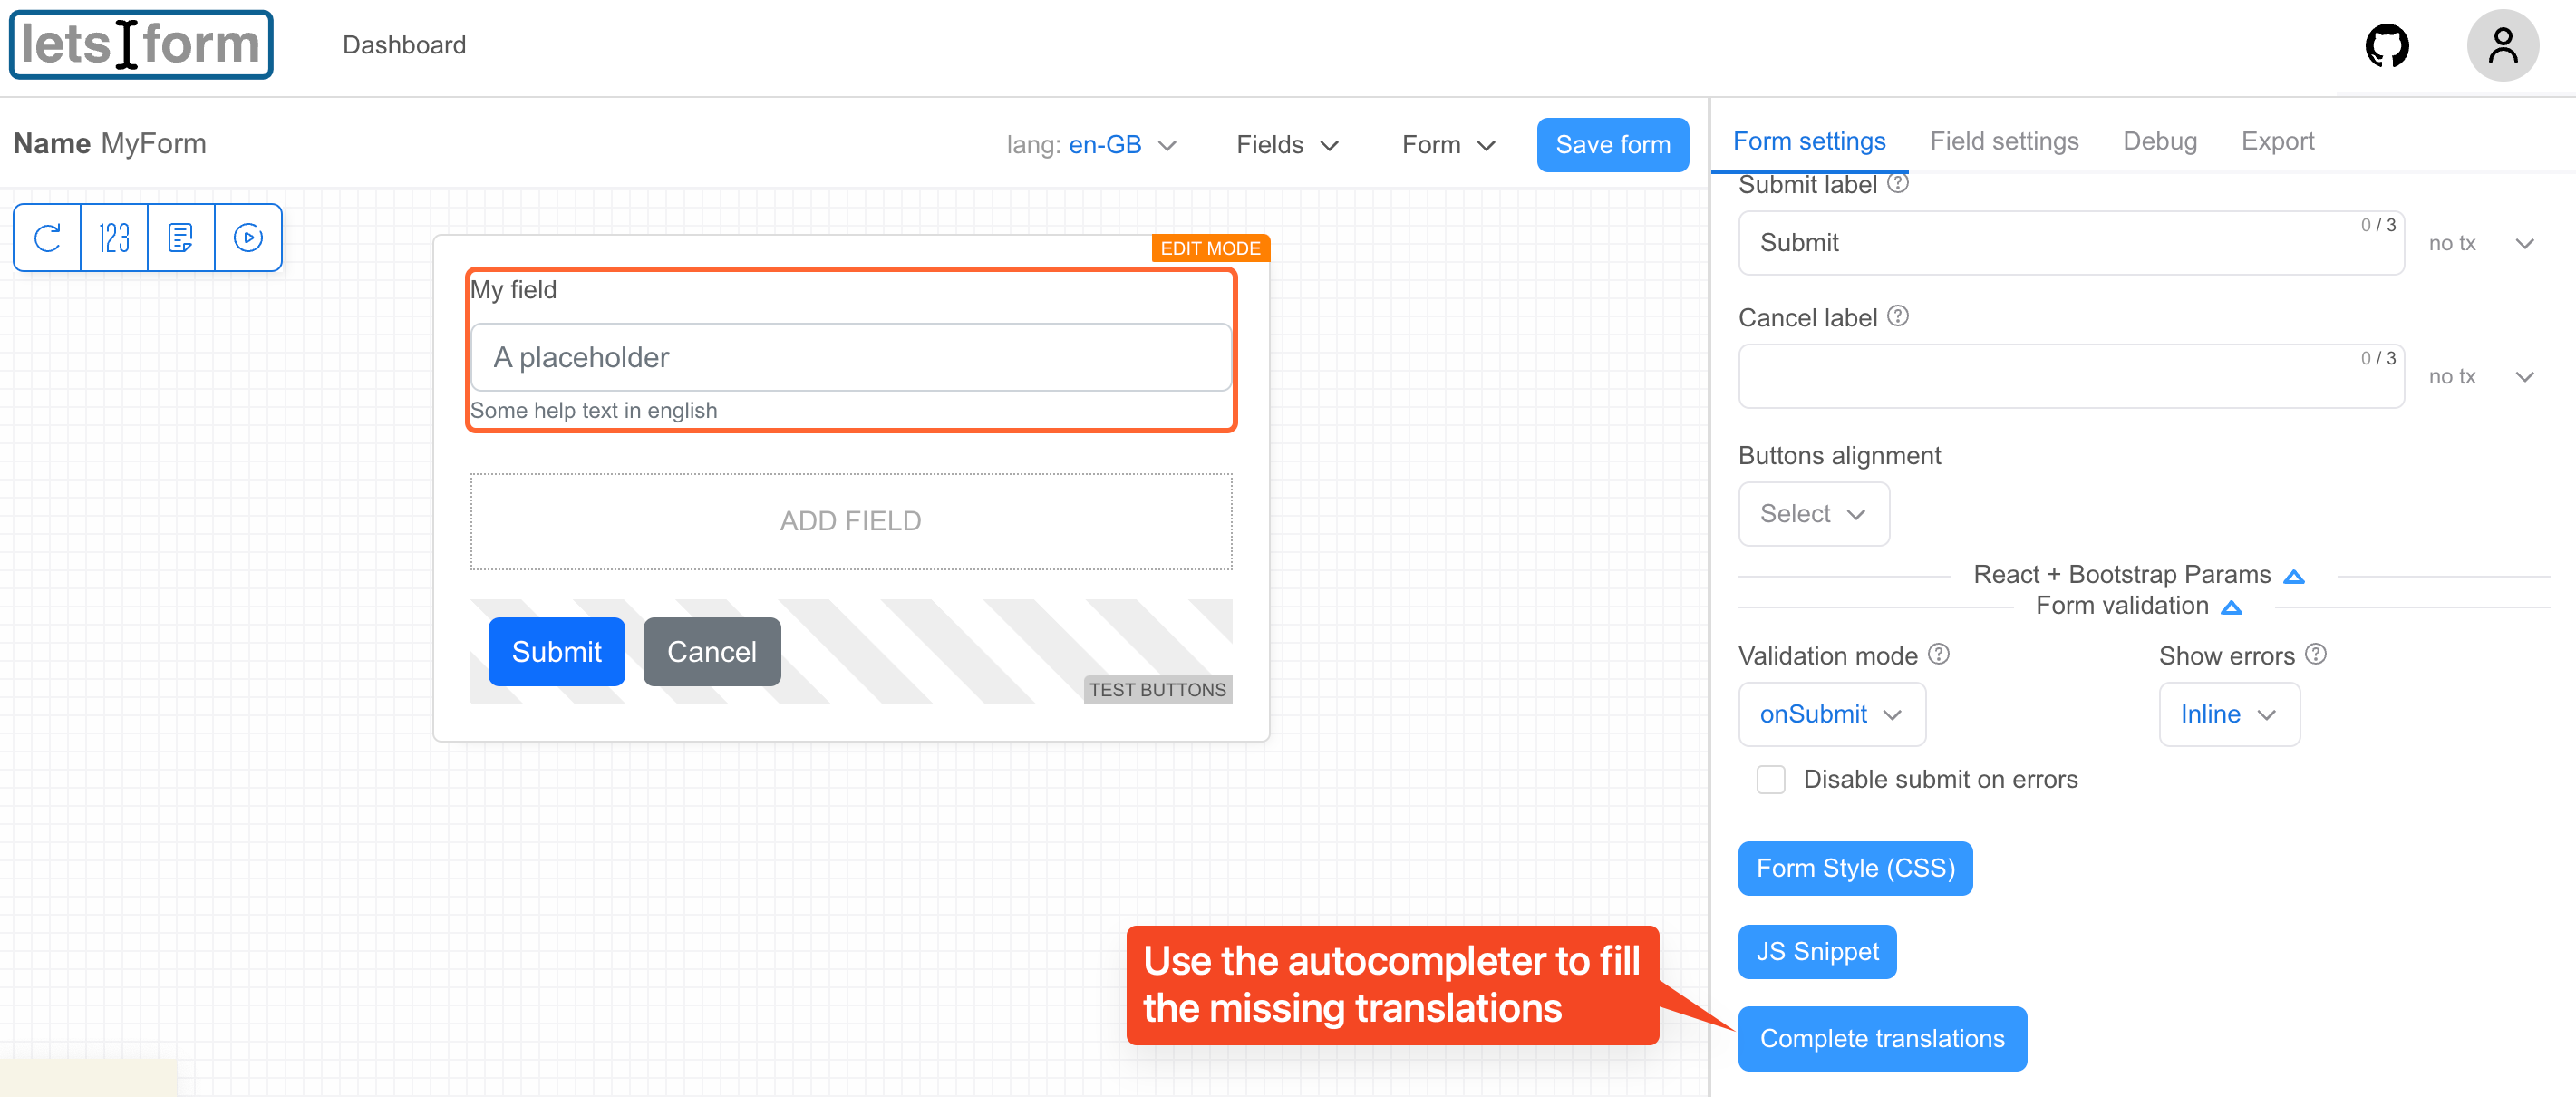Open the lang en-GB dropdown
The image size is (2576, 1097).
pyautogui.click(x=1091, y=145)
